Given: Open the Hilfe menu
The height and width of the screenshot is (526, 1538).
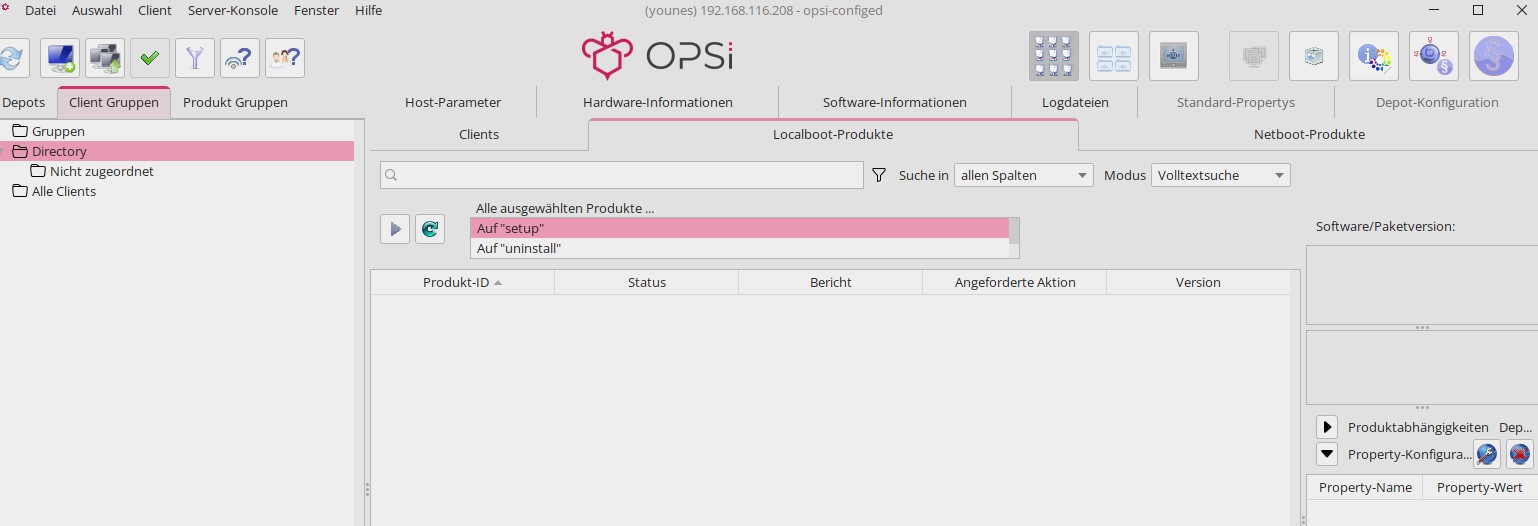Looking at the screenshot, I should (x=368, y=10).
